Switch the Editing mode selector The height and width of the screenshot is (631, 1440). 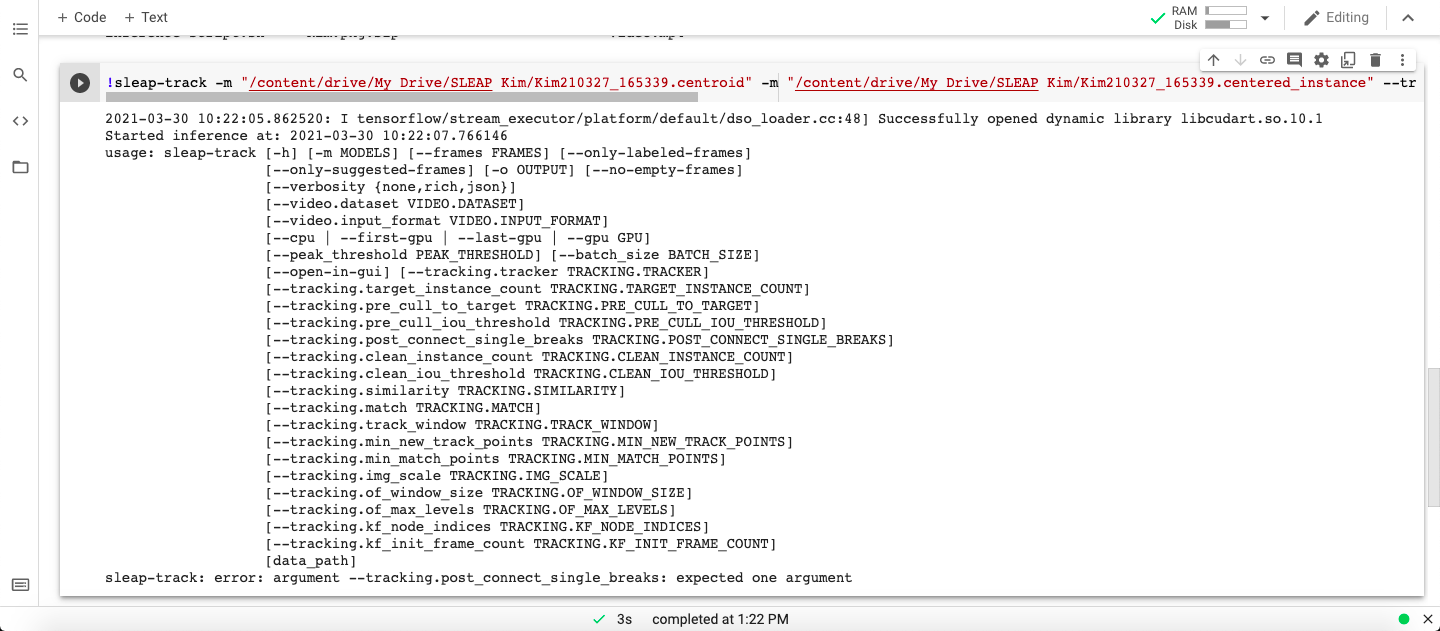click(1337, 17)
